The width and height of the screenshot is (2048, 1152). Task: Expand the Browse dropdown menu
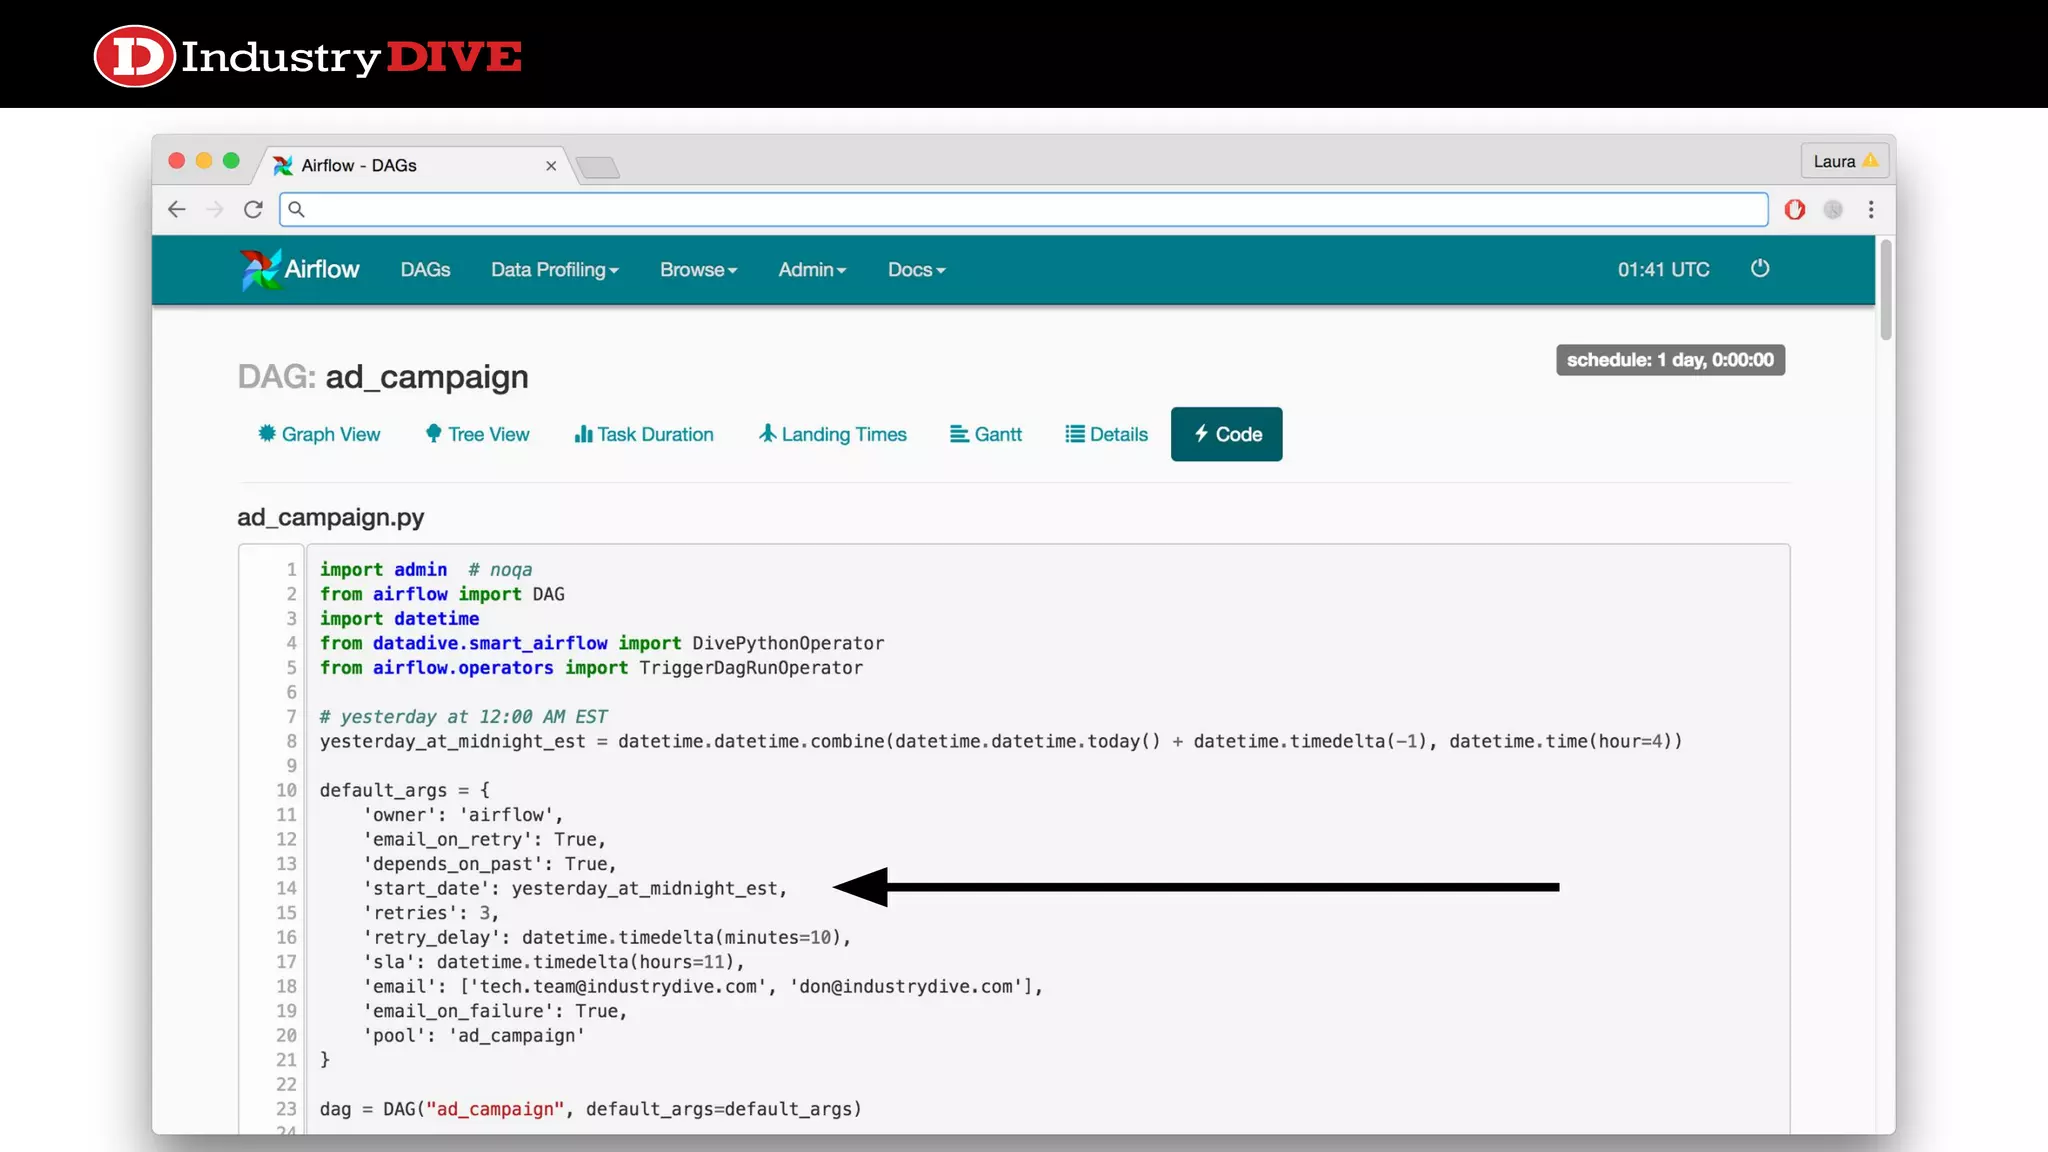pyautogui.click(x=698, y=270)
